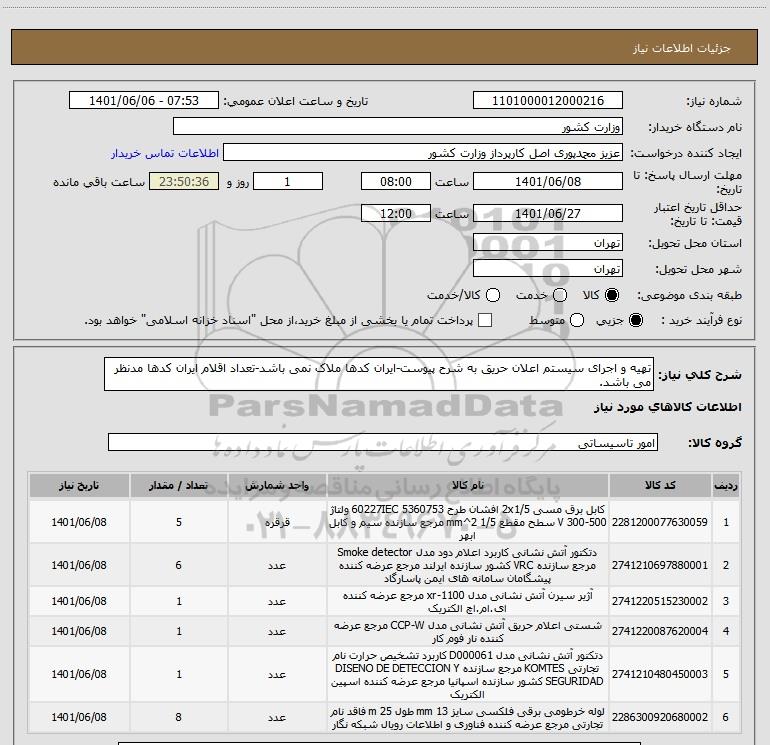Click the جزئیات اطلاعات نیاز header title
Image resolution: width=770 pixels, height=745 pixels.
(x=682, y=48)
